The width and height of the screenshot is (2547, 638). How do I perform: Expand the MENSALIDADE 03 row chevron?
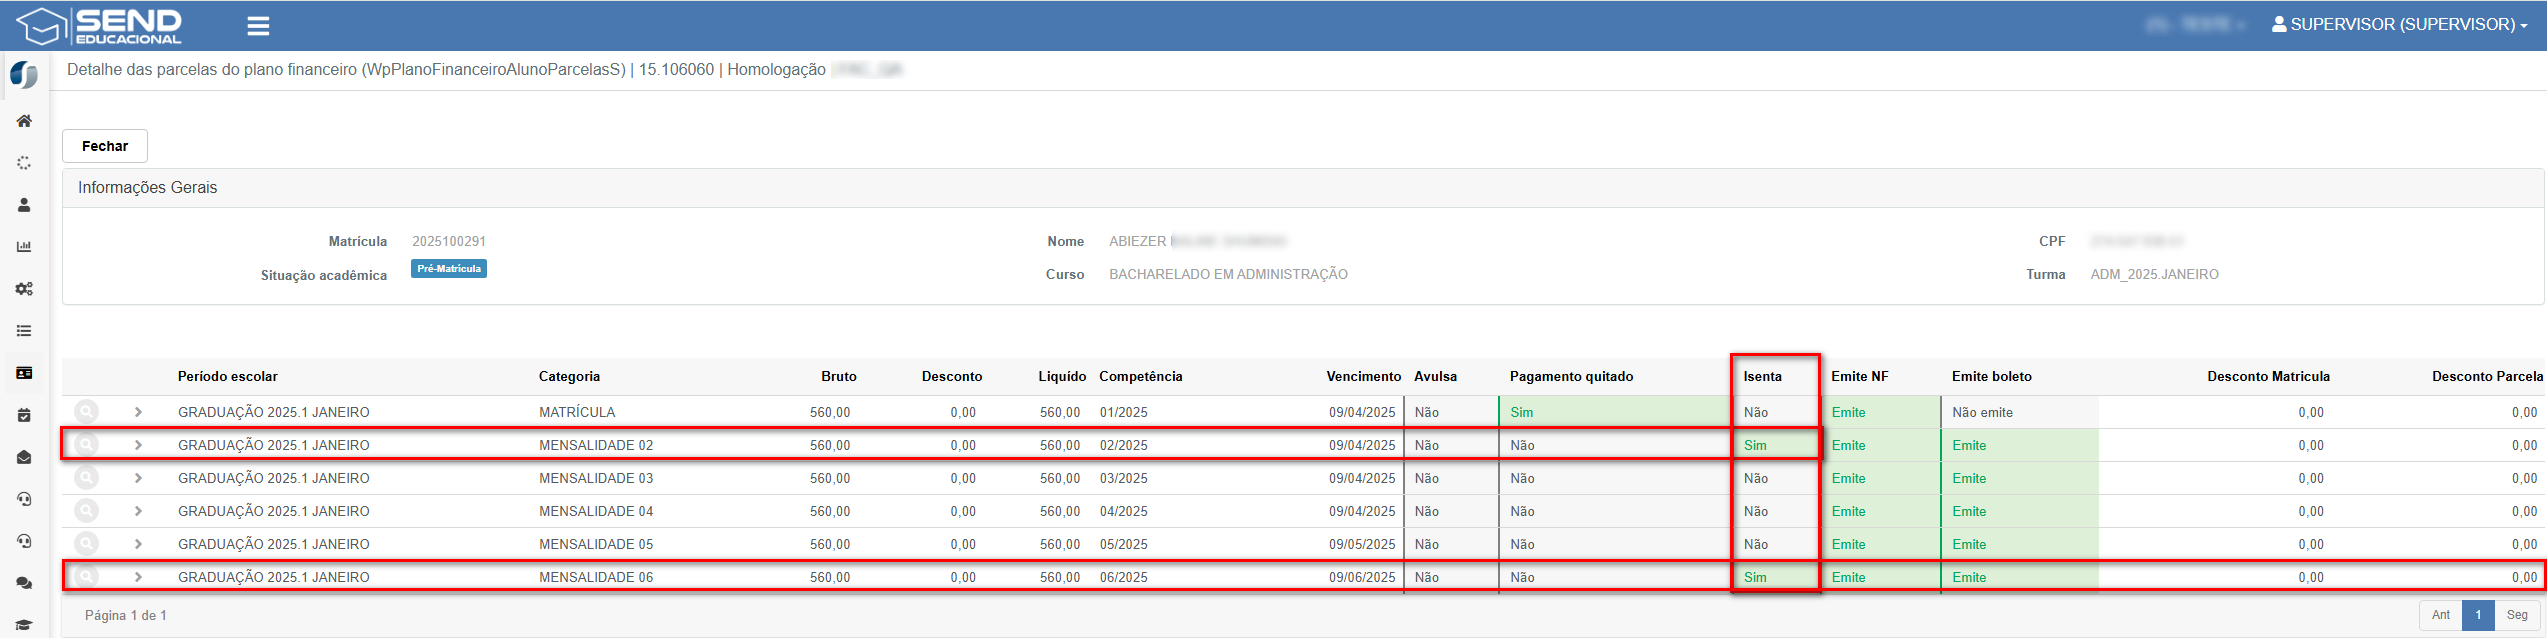[x=138, y=478]
